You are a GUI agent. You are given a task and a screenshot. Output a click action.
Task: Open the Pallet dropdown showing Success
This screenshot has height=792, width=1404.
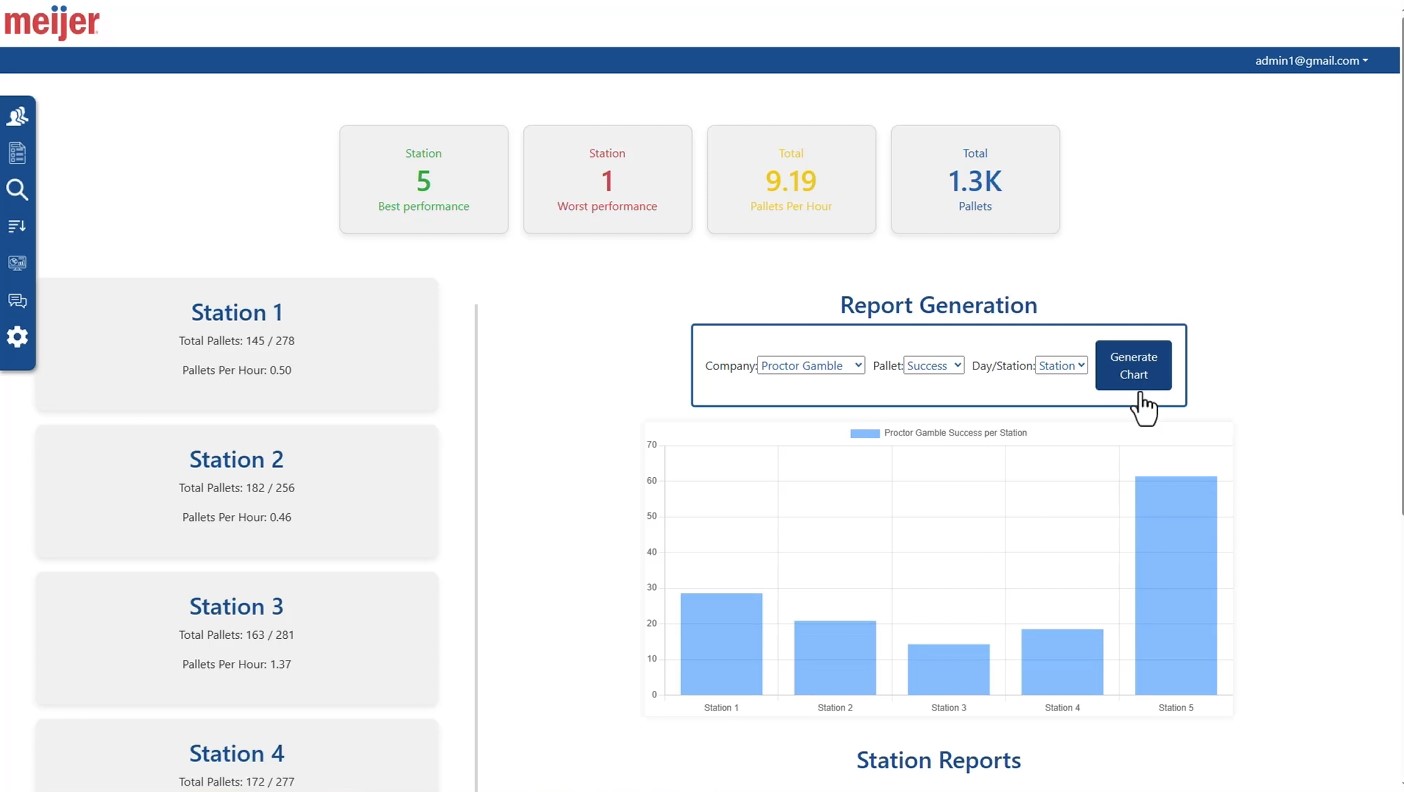click(x=934, y=366)
